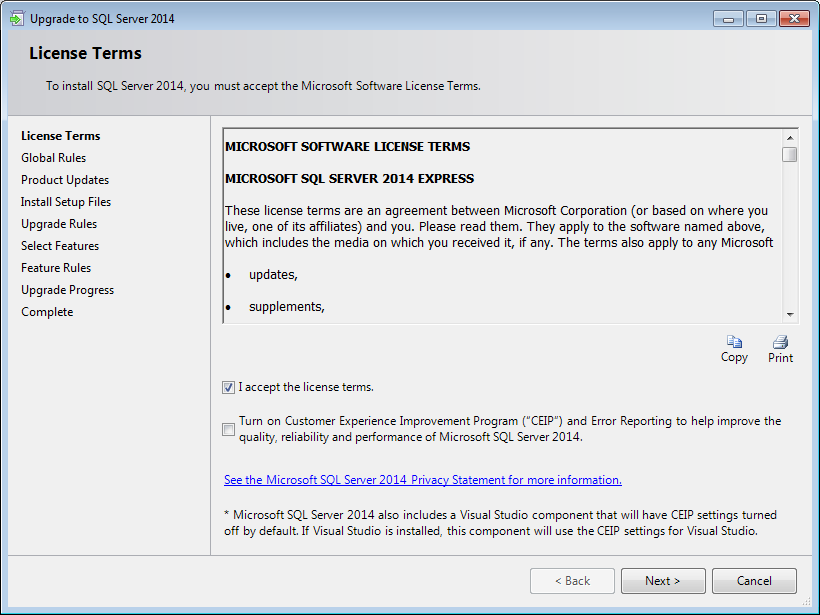The height and width of the screenshot is (615, 820).
Task: Click the license text scrollbar thumb
Action: [790, 155]
